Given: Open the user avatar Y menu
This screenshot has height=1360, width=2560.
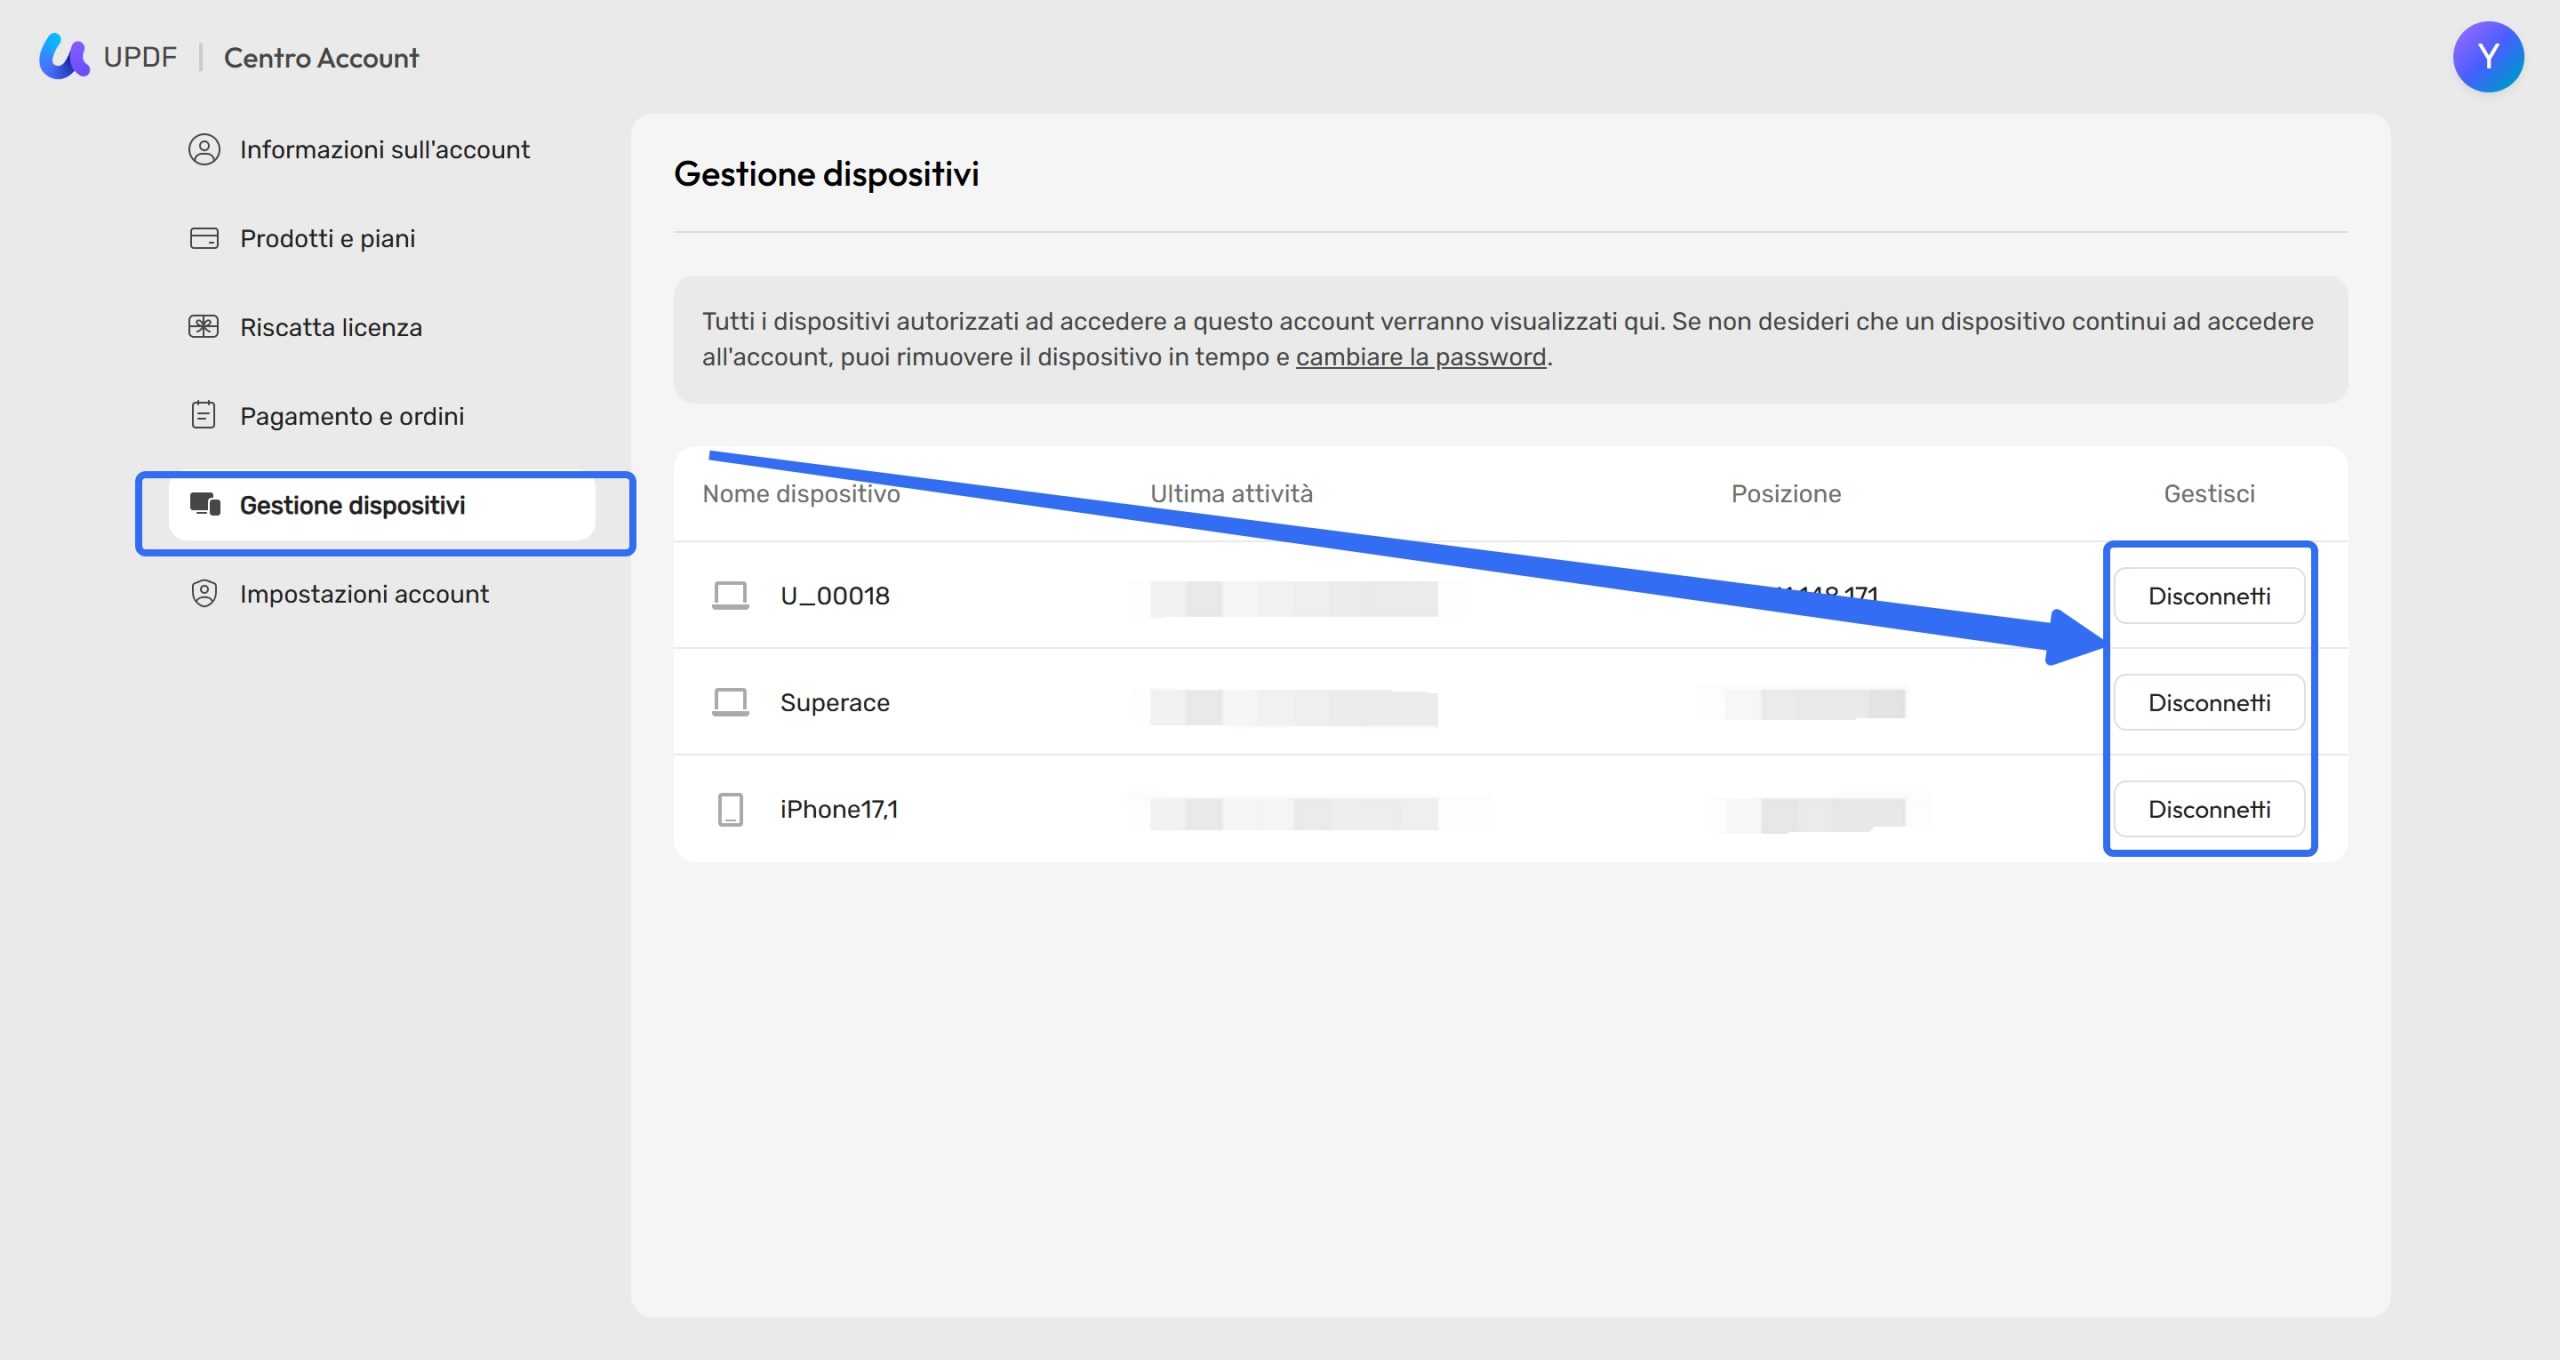Looking at the screenshot, I should pyautogui.click(x=2487, y=57).
